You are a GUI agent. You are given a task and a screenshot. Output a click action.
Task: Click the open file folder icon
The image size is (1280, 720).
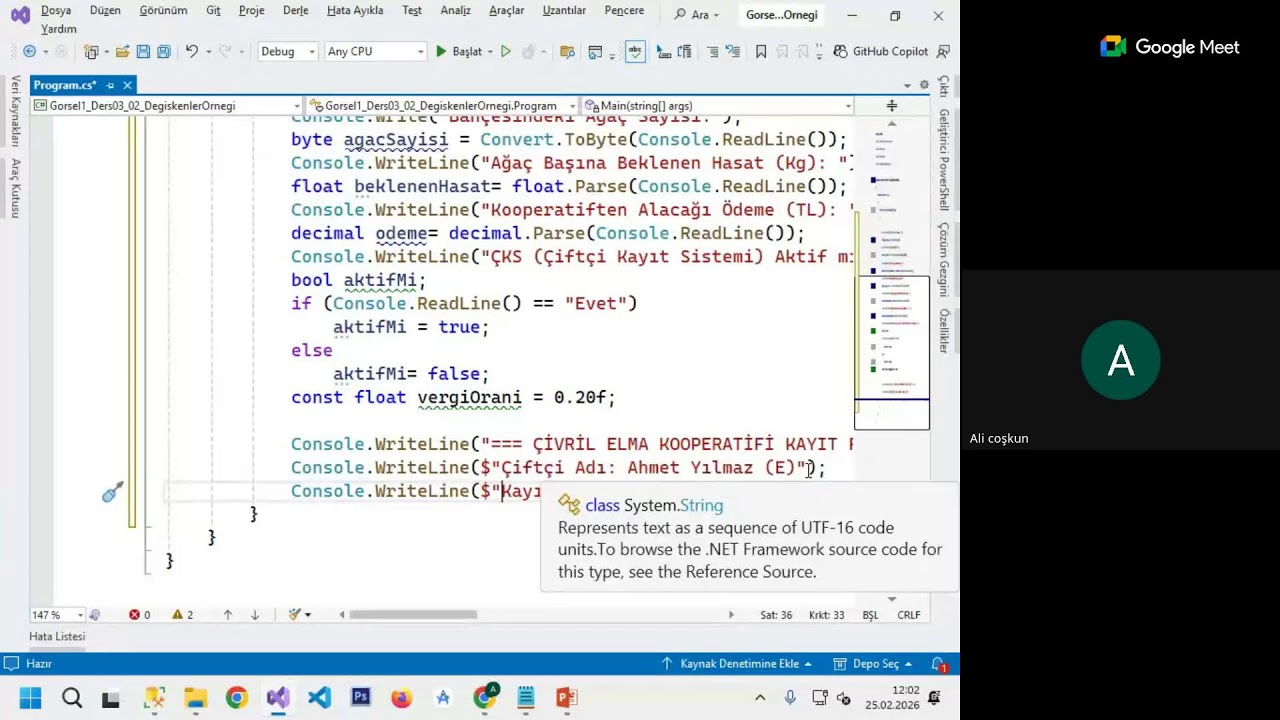point(122,51)
